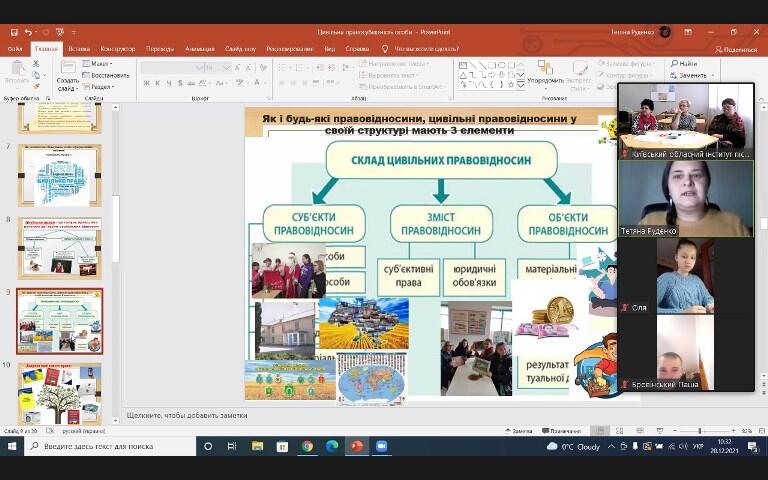Screen dimensions: 768x480
Task: Open the font name combo box
Action: coord(172,68)
